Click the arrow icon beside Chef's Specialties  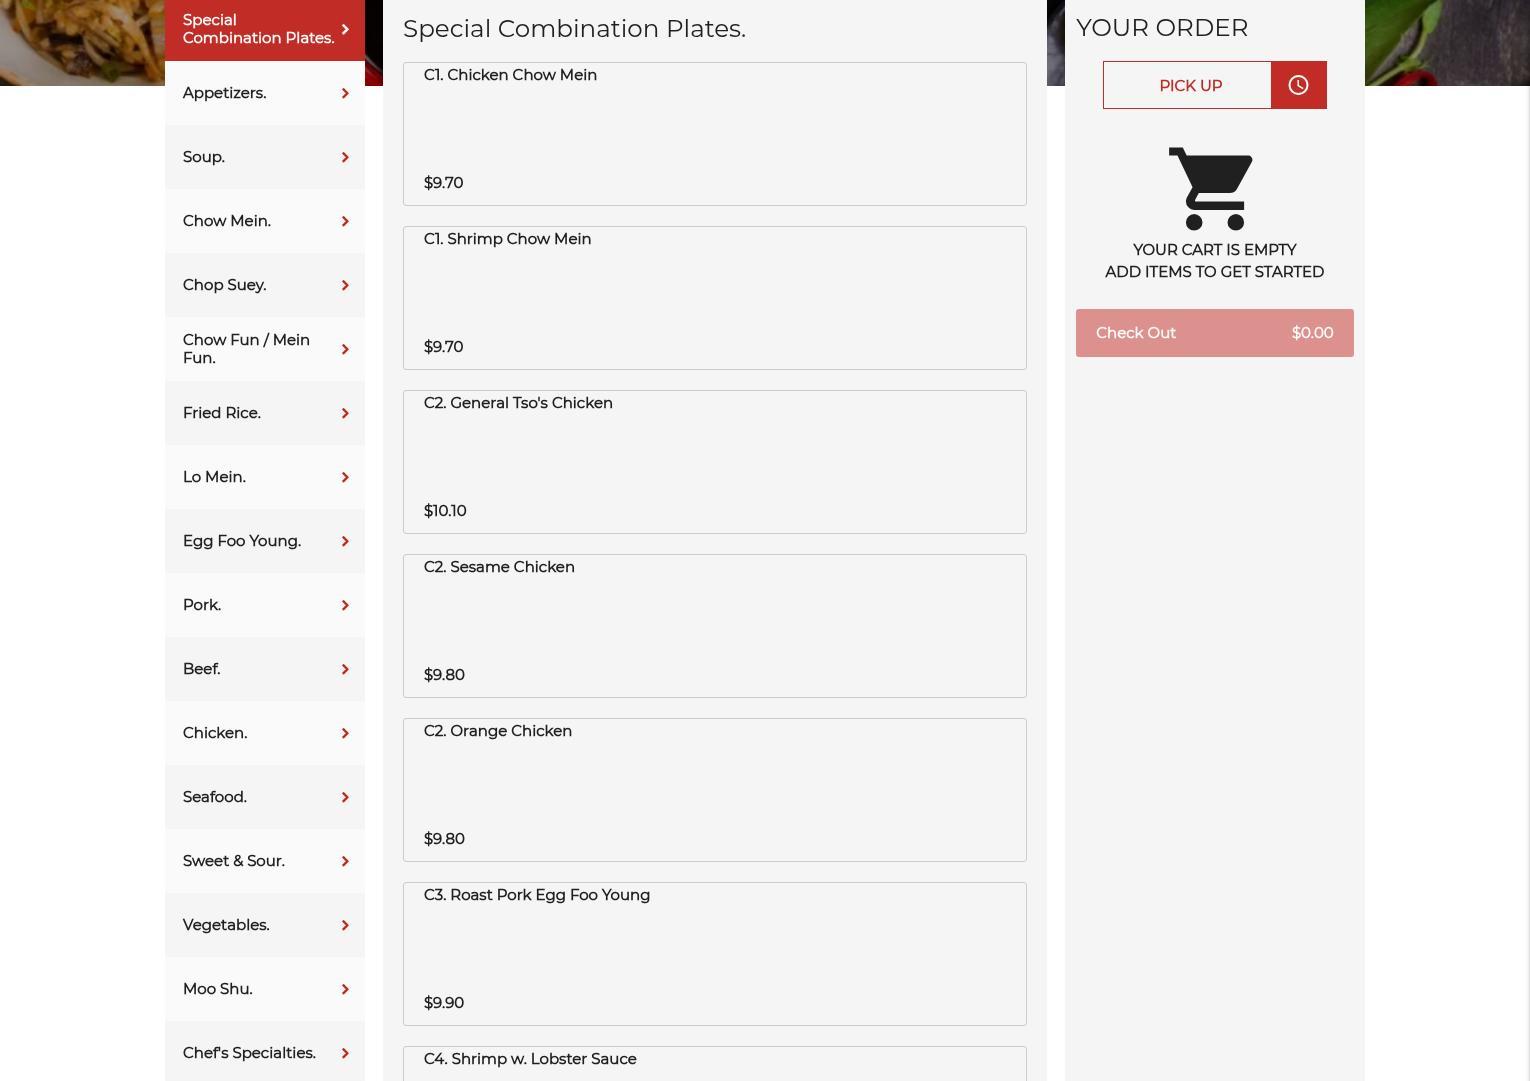tap(345, 1053)
